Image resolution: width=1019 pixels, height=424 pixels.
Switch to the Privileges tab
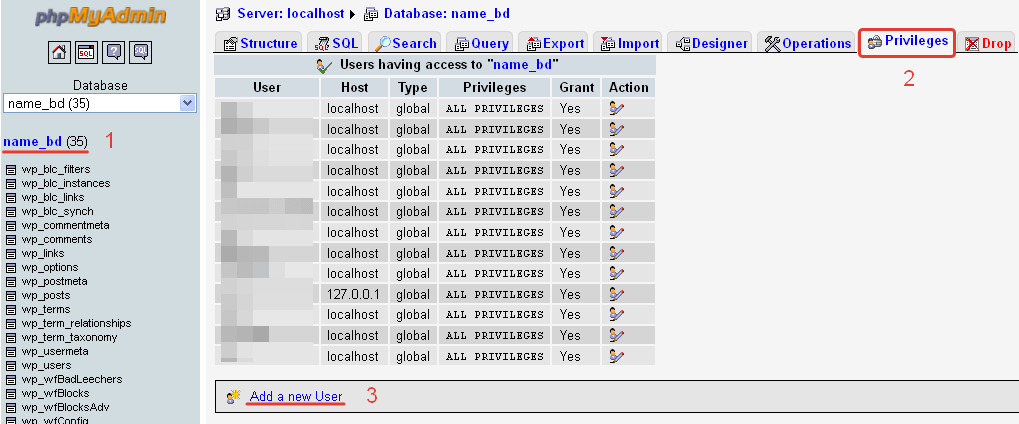coord(907,42)
